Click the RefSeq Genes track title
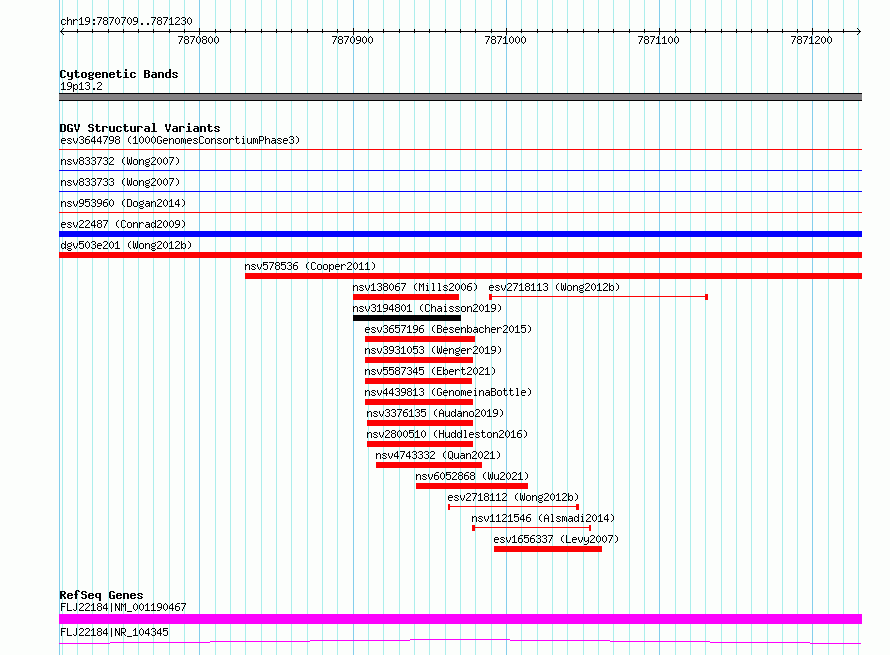Image resolution: width=890 pixels, height=655 pixels. [101, 595]
